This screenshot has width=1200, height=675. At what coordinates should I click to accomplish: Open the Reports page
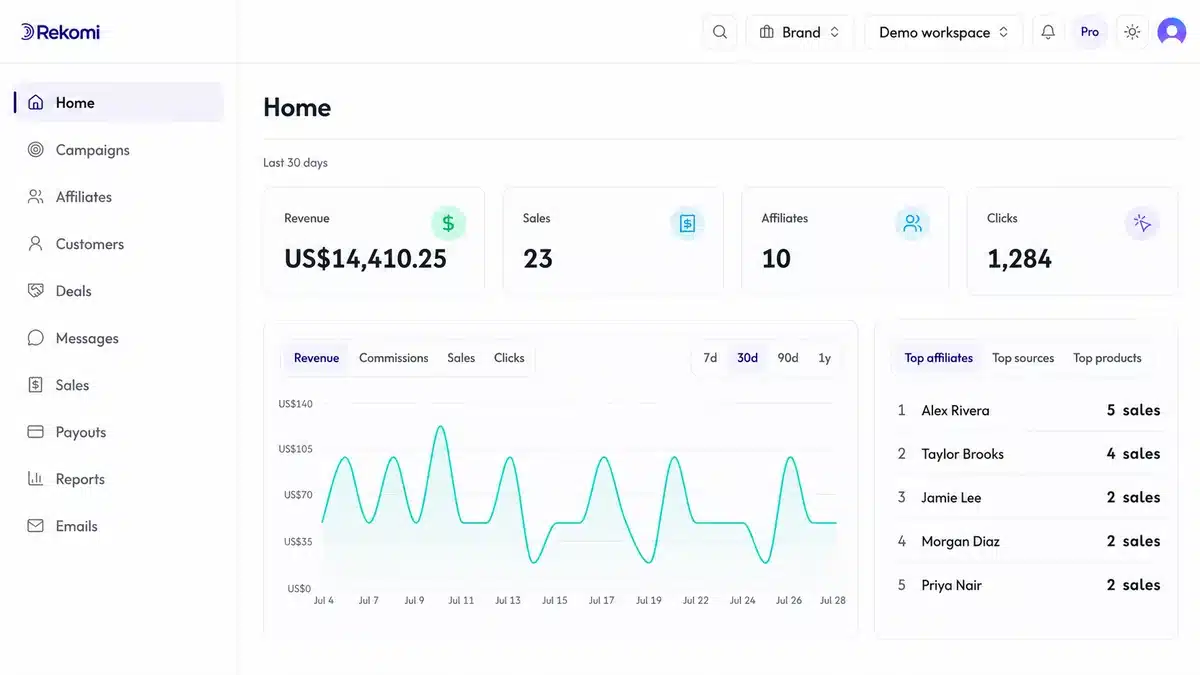(118, 479)
